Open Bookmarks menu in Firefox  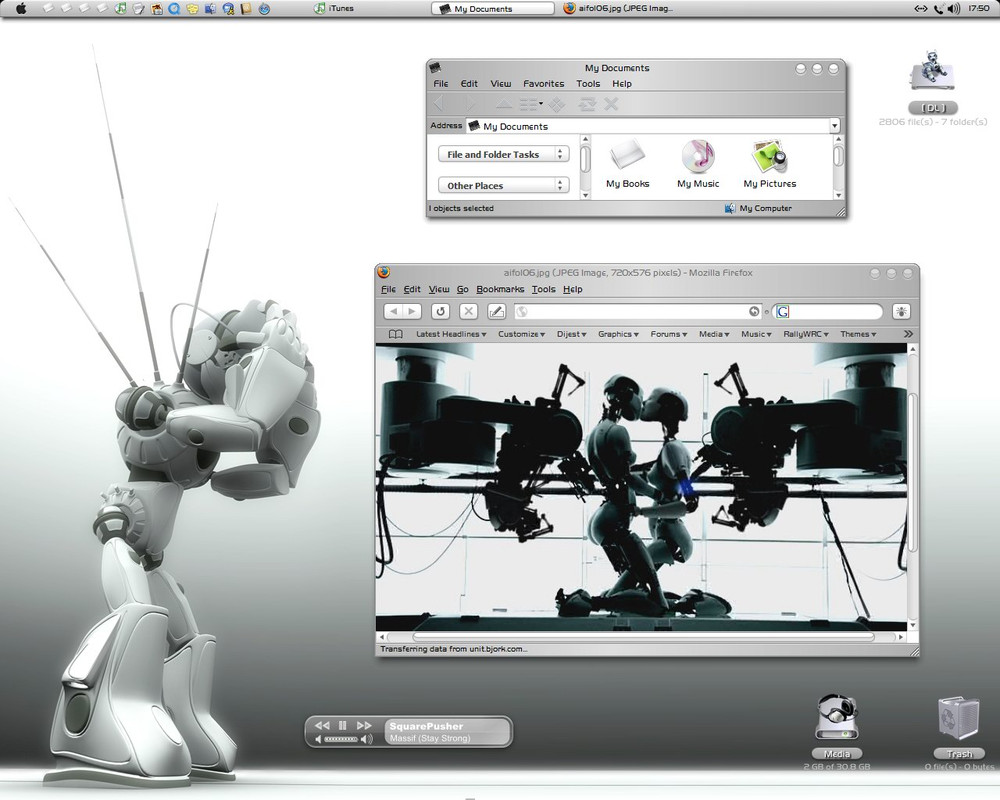click(500, 289)
